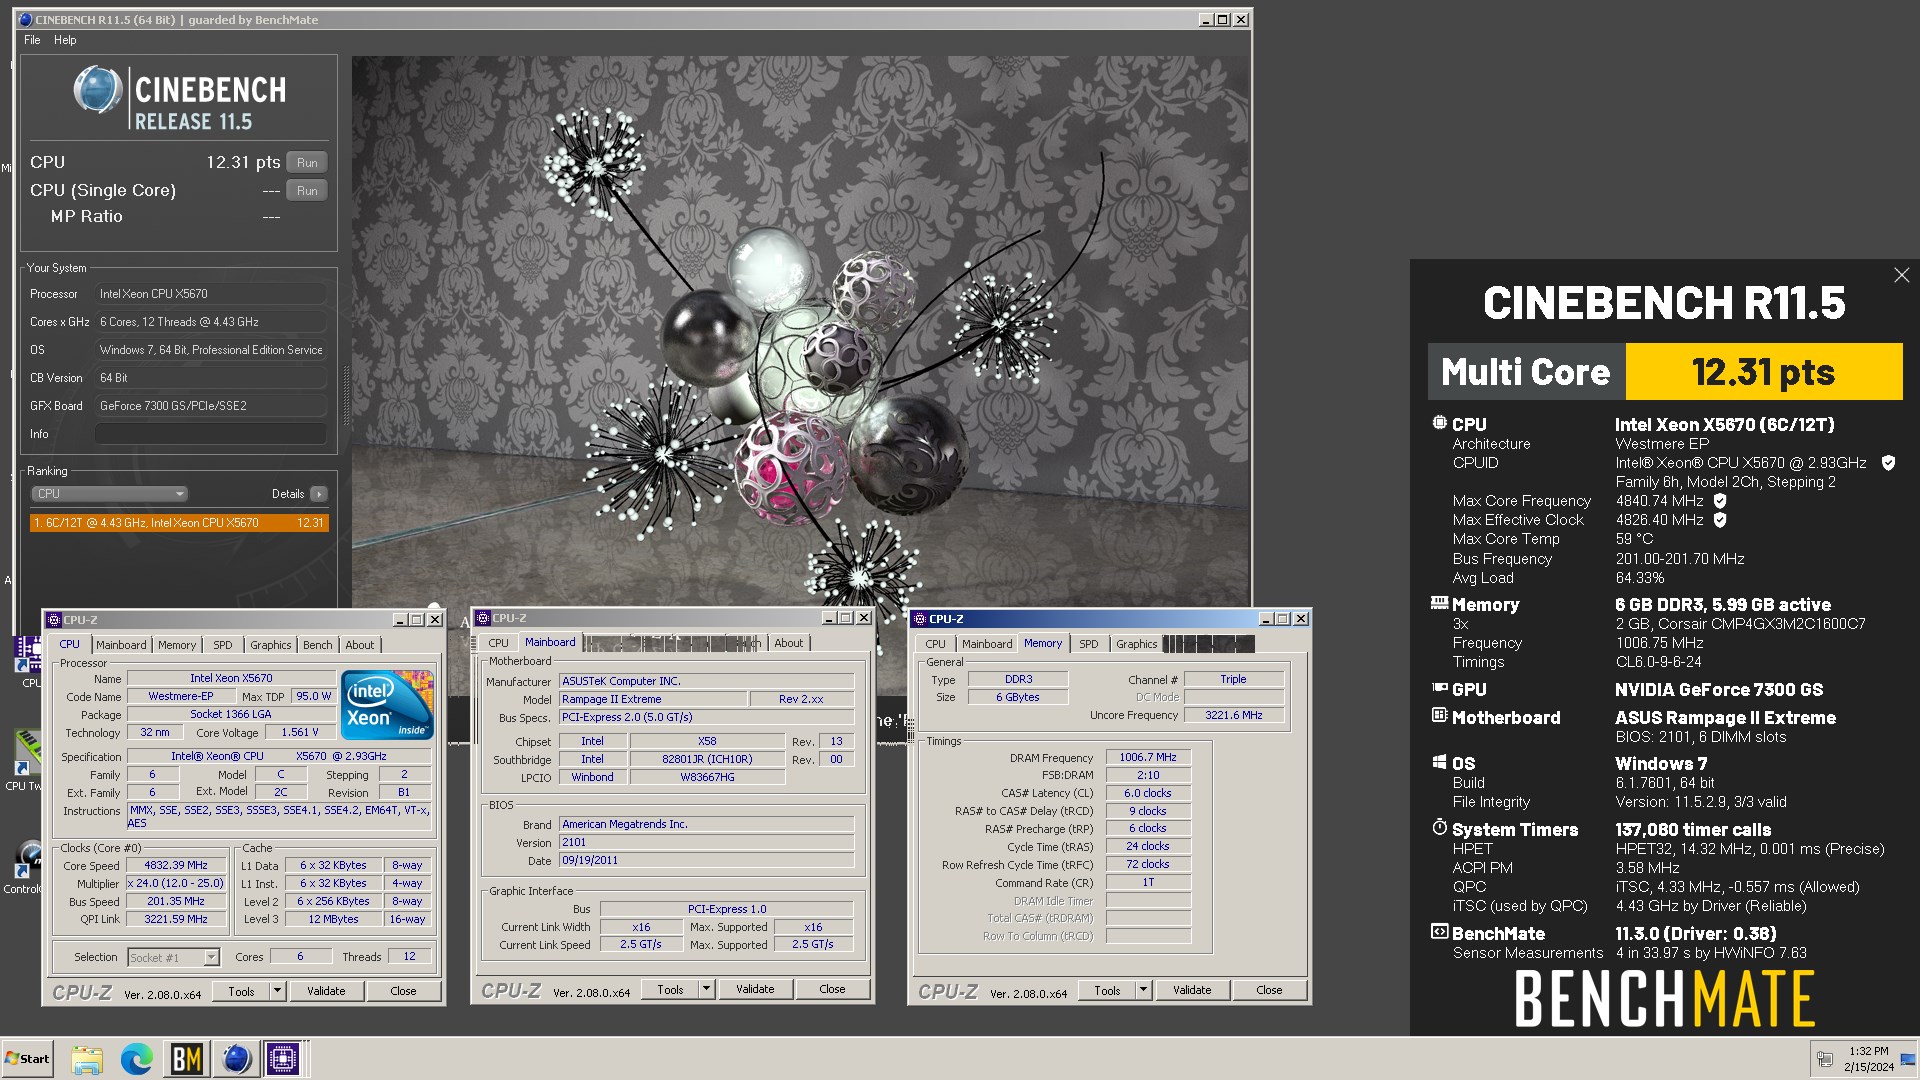Click the Cinebench title bar icon
The image size is (1920, 1080).
pyautogui.click(x=25, y=20)
